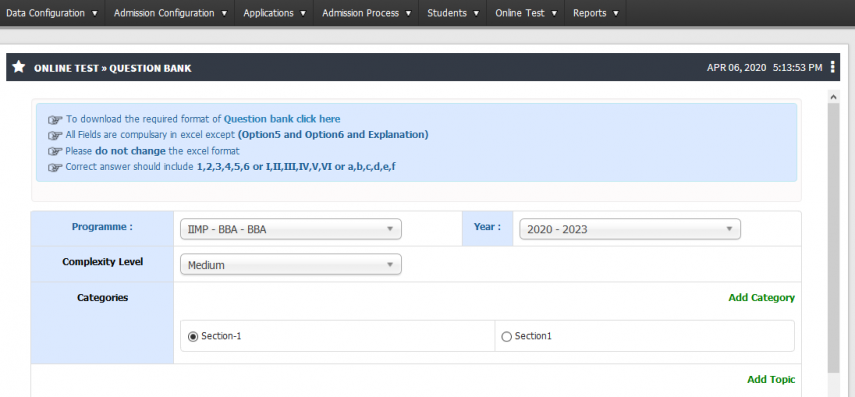
Task: Click the pointing hand icon beside Correct answer
Action: coord(55,167)
